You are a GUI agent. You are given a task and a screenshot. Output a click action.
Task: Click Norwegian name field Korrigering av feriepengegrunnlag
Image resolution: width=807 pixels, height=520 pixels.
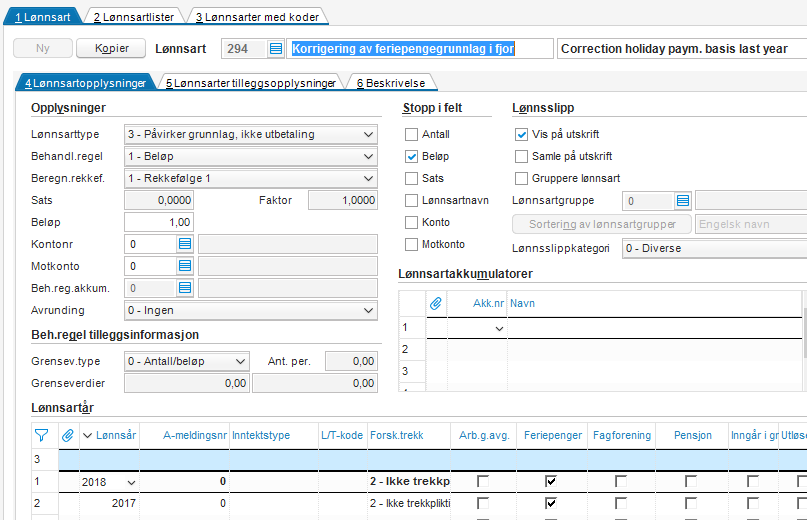(419, 49)
